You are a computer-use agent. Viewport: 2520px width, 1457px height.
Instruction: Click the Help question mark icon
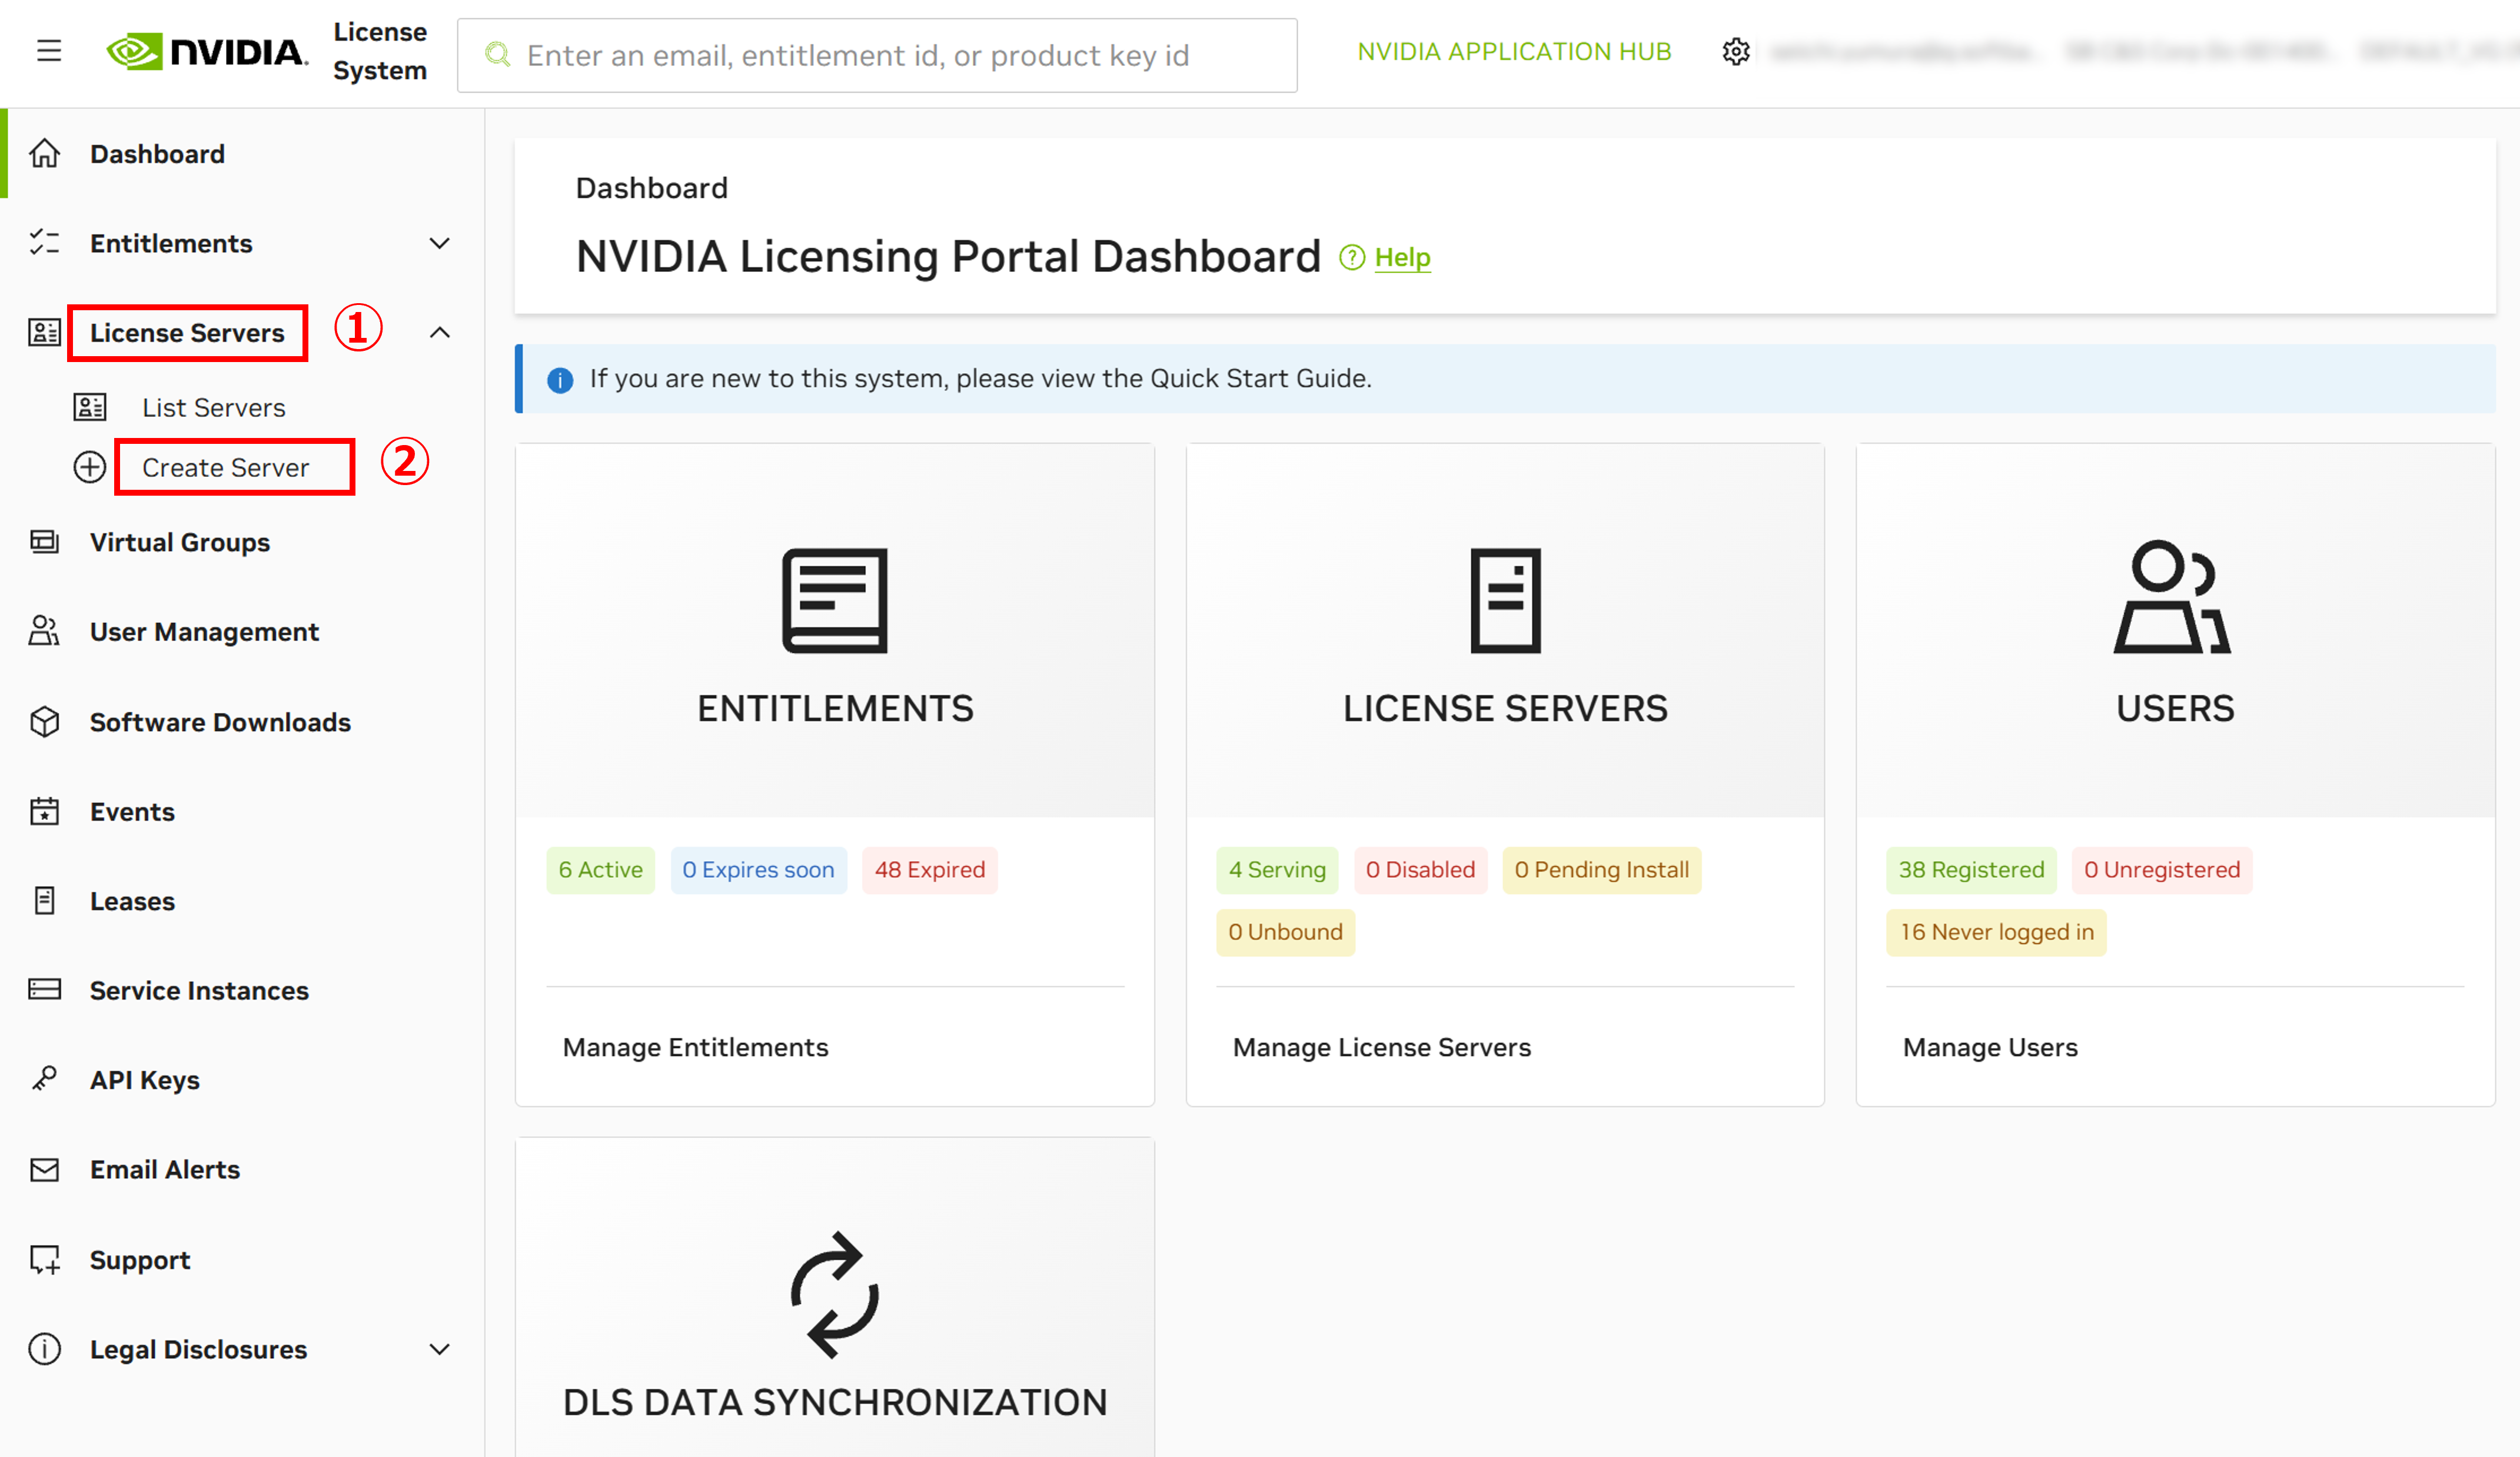pos(1351,258)
